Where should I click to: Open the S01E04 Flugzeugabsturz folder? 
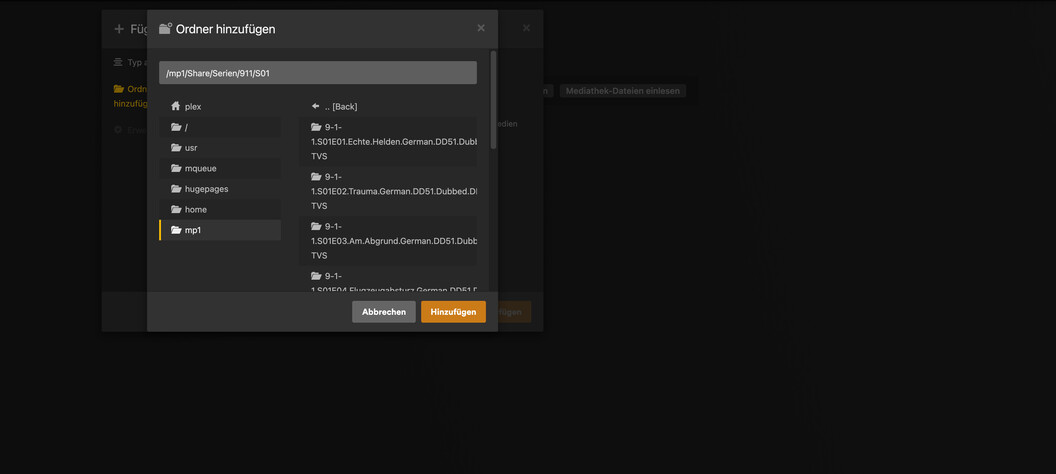tap(388, 279)
